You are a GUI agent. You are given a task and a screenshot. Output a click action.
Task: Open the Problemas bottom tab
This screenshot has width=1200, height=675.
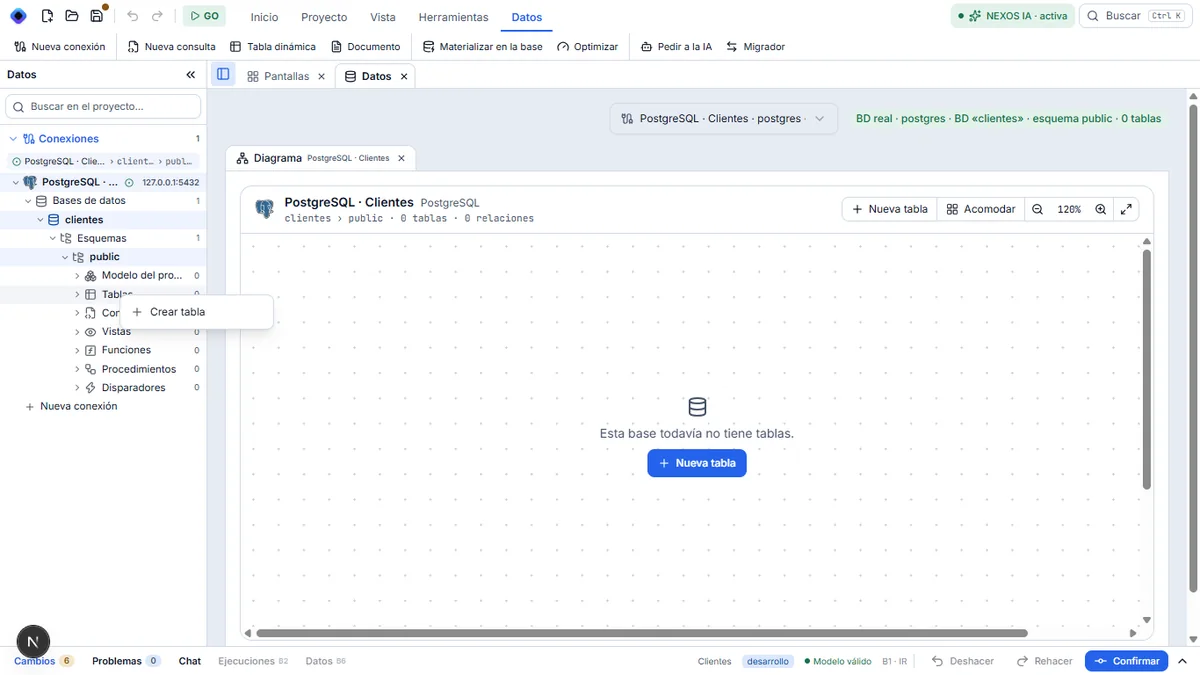pos(126,661)
